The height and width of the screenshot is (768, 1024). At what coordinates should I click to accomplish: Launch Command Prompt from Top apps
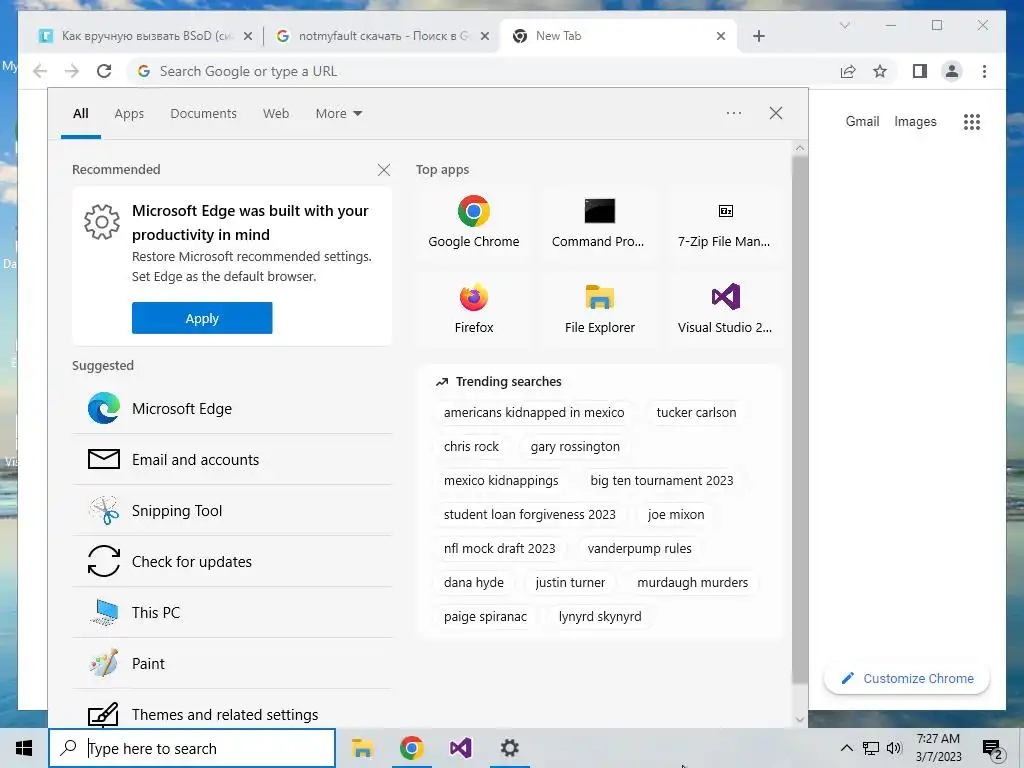(599, 223)
